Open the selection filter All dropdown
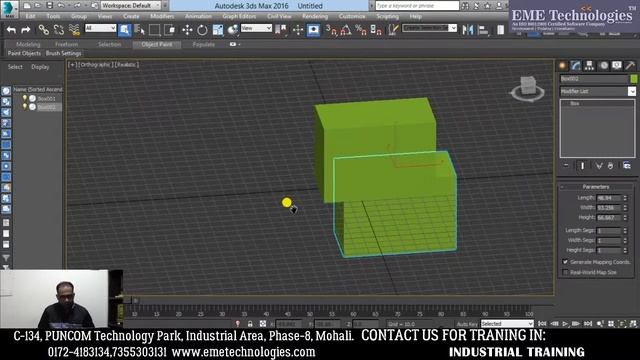The height and width of the screenshot is (360, 640). pos(100,28)
